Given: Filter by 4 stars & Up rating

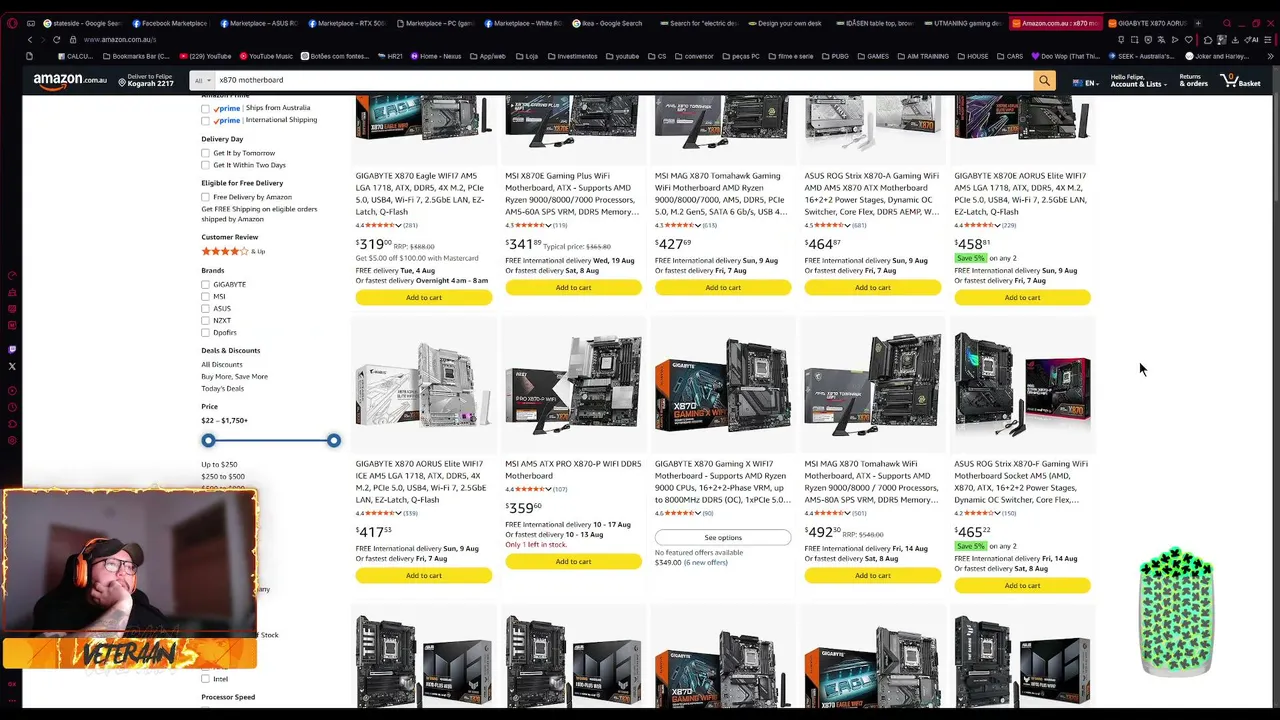Looking at the screenshot, I should click(x=233, y=251).
